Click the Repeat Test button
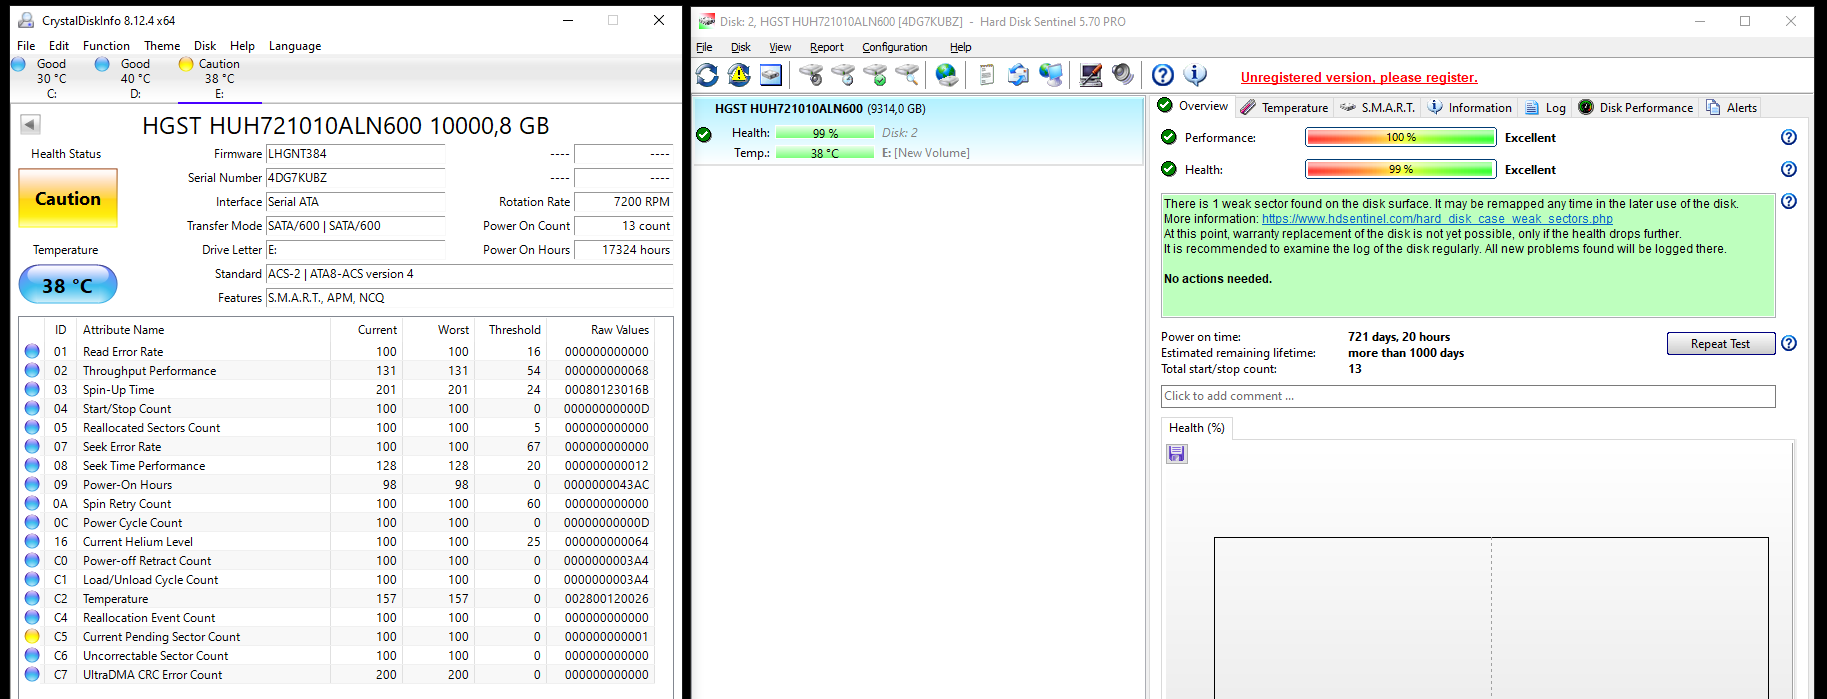Image resolution: width=1827 pixels, height=699 pixels. click(1720, 344)
